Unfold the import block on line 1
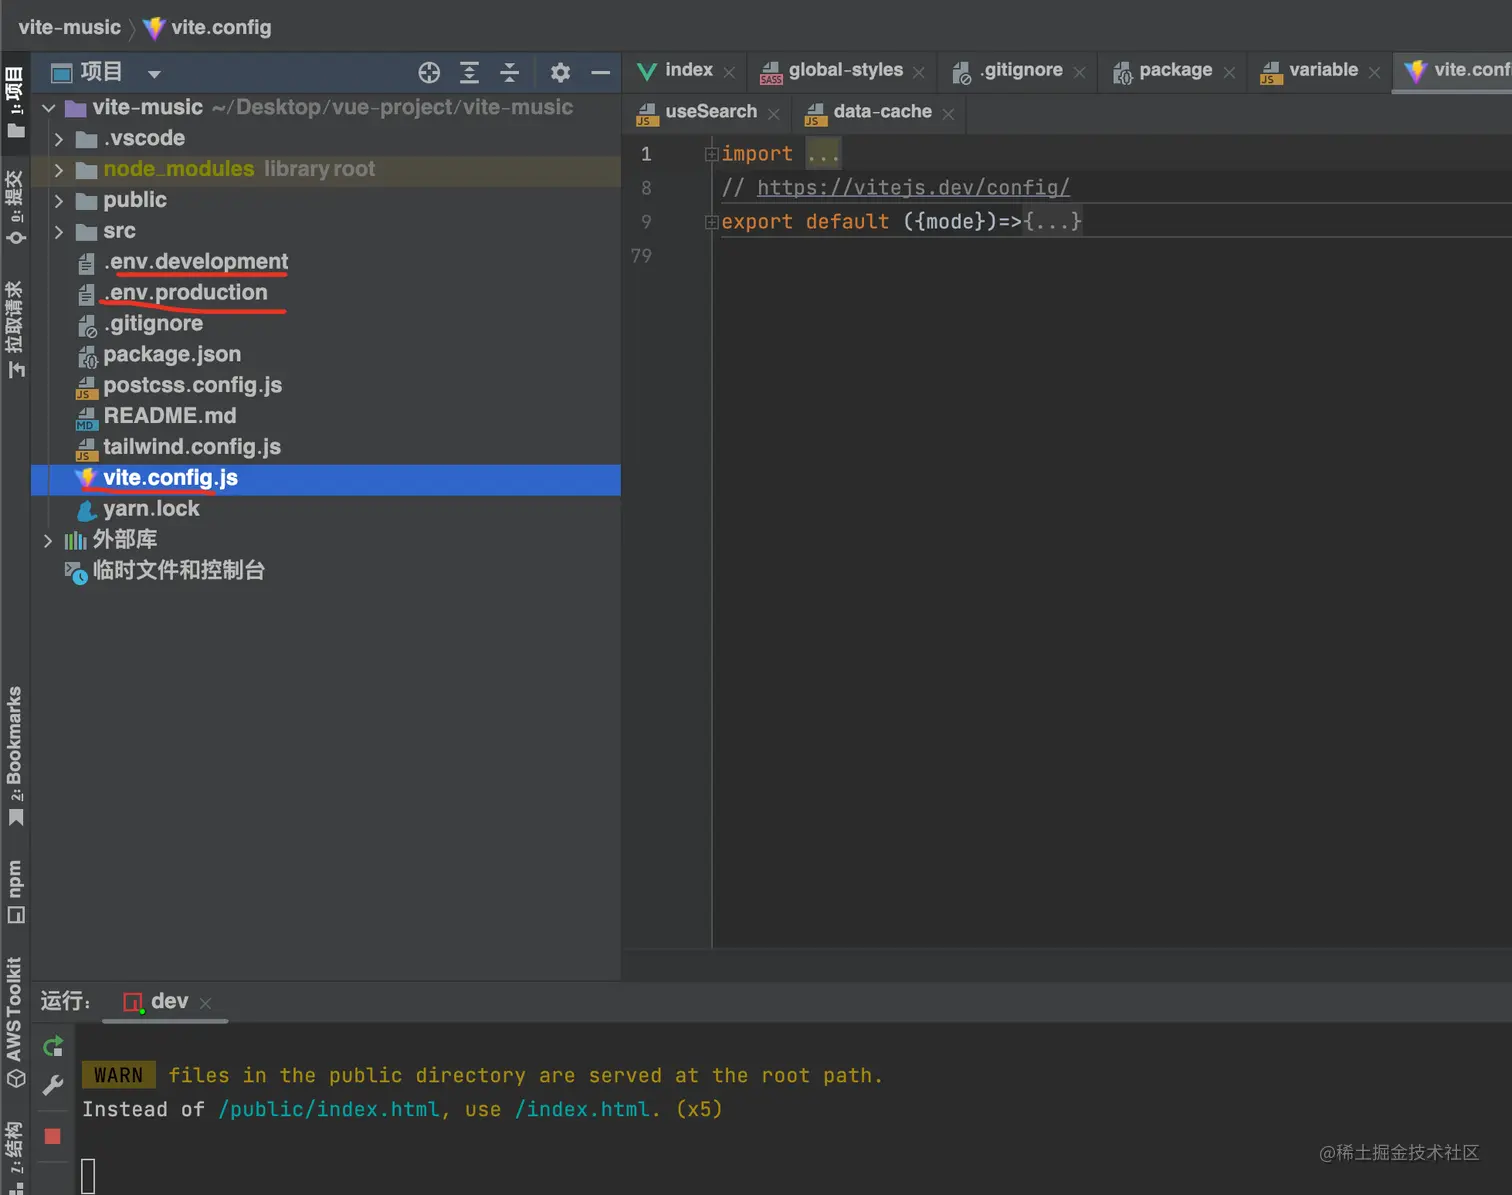The width and height of the screenshot is (1512, 1195). coord(711,154)
